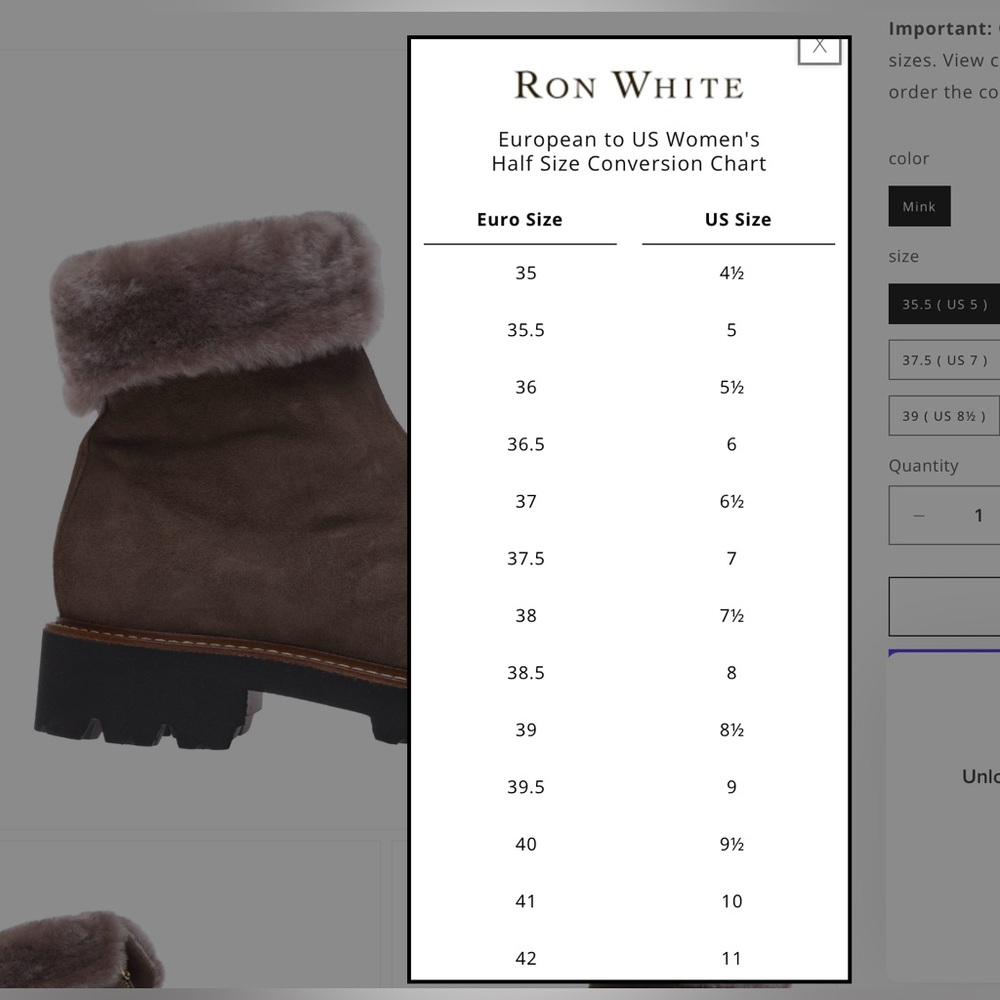This screenshot has width=1000, height=1000.
Task: Click US size 11 in chart
Action: click(x=732, y=958)
